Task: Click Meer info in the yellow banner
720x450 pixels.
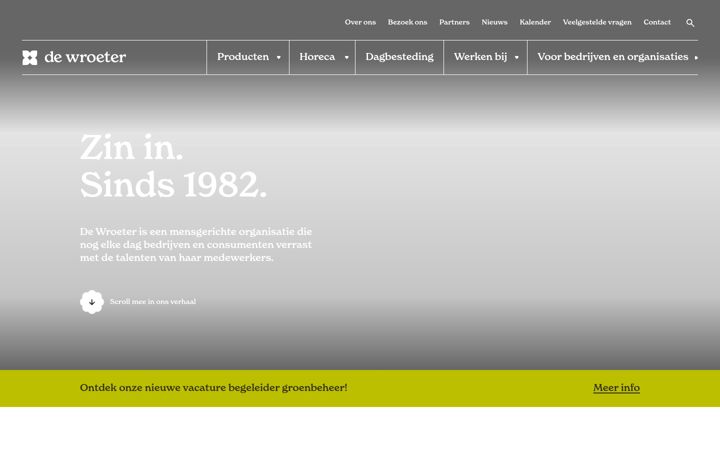Action: point(616,388)
